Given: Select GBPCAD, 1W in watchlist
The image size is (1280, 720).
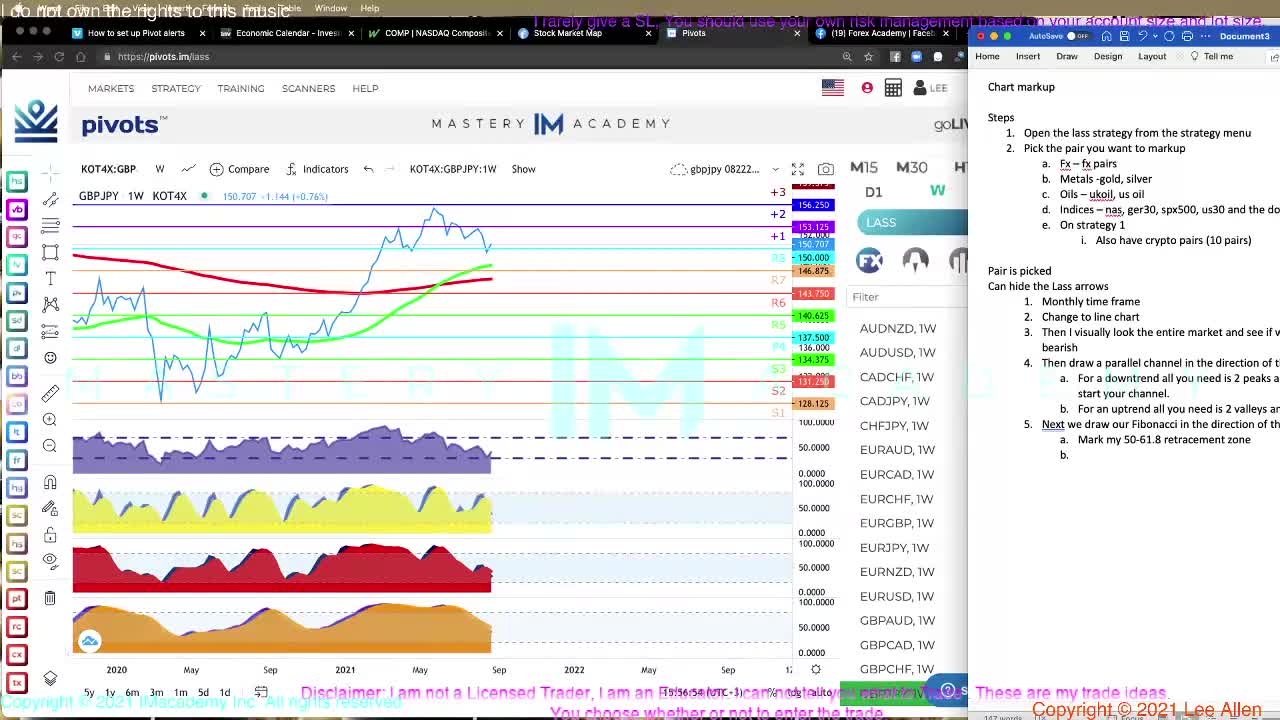Looking at the screenshot, I should click(x=897, y=645).
